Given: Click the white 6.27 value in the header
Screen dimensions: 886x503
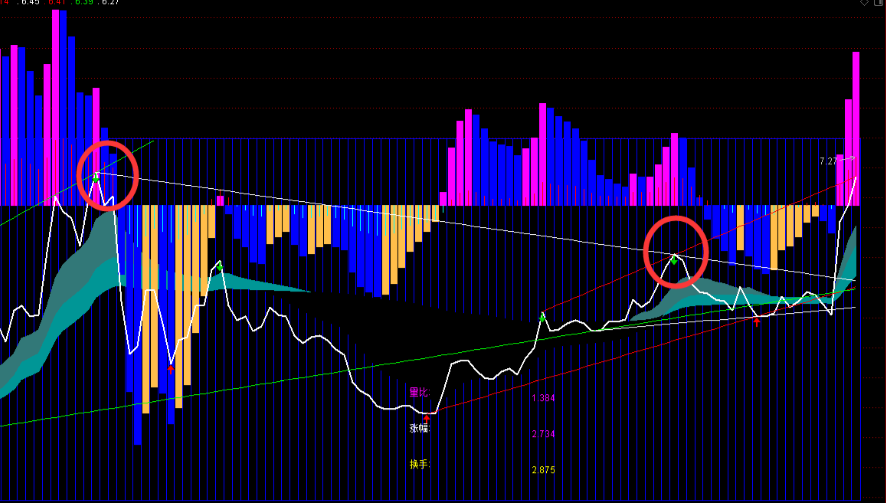Looking at the screenshot, I should 110,2.
